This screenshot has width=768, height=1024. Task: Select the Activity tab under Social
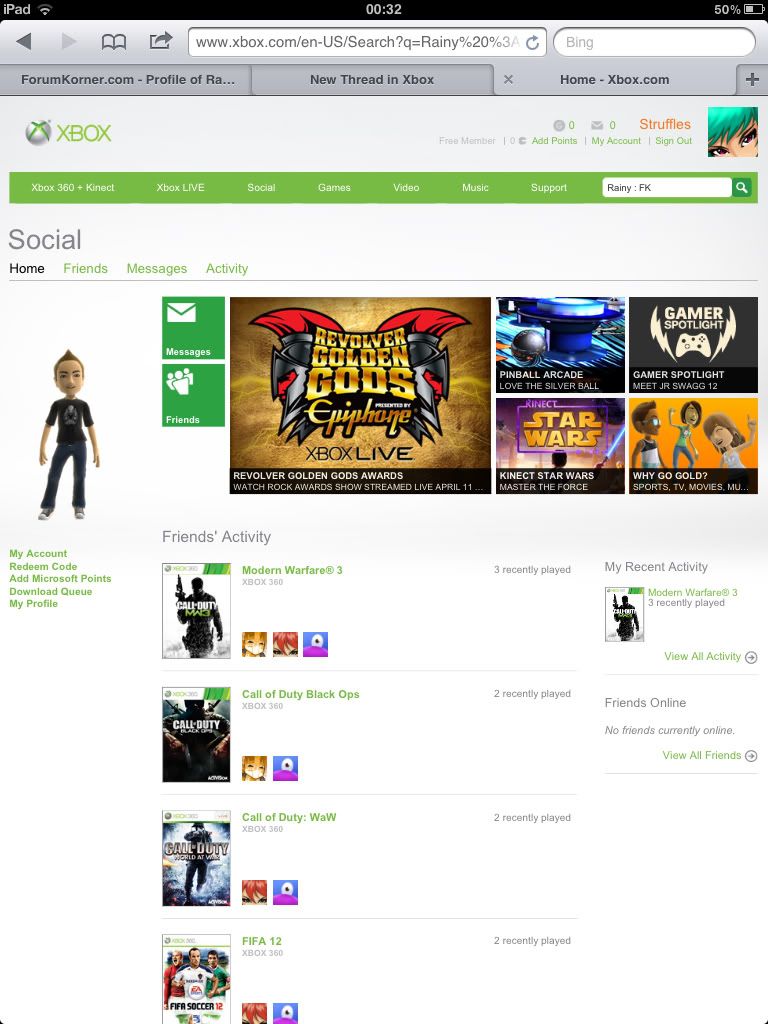227,268
